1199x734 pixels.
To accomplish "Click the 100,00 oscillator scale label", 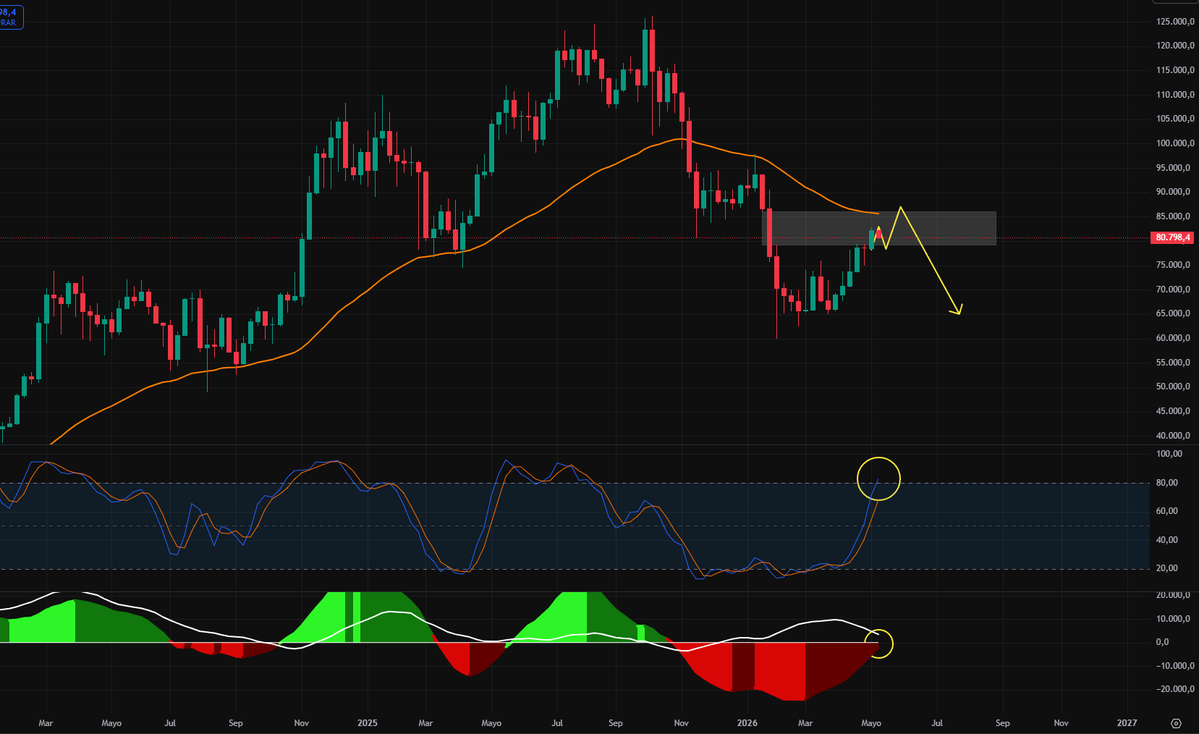I will (1169, 454).
